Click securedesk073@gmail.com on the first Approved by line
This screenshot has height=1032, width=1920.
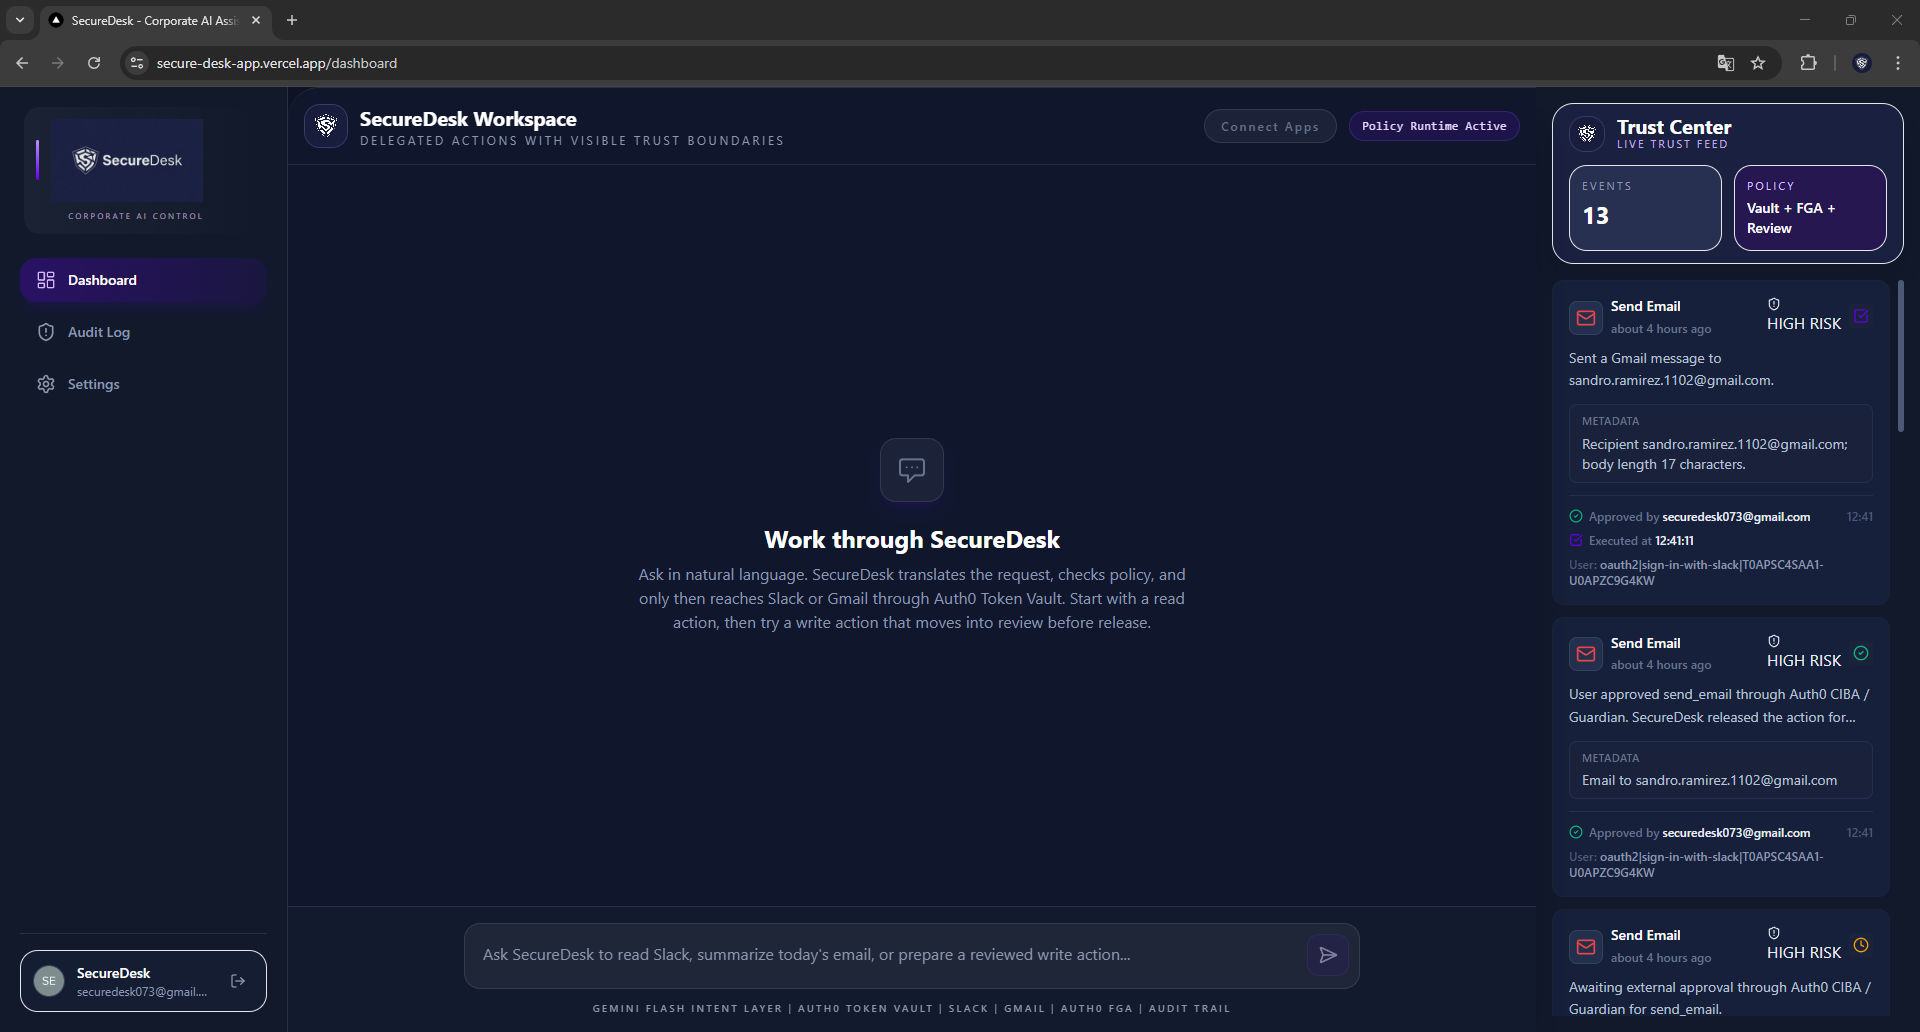point(1736,517)
